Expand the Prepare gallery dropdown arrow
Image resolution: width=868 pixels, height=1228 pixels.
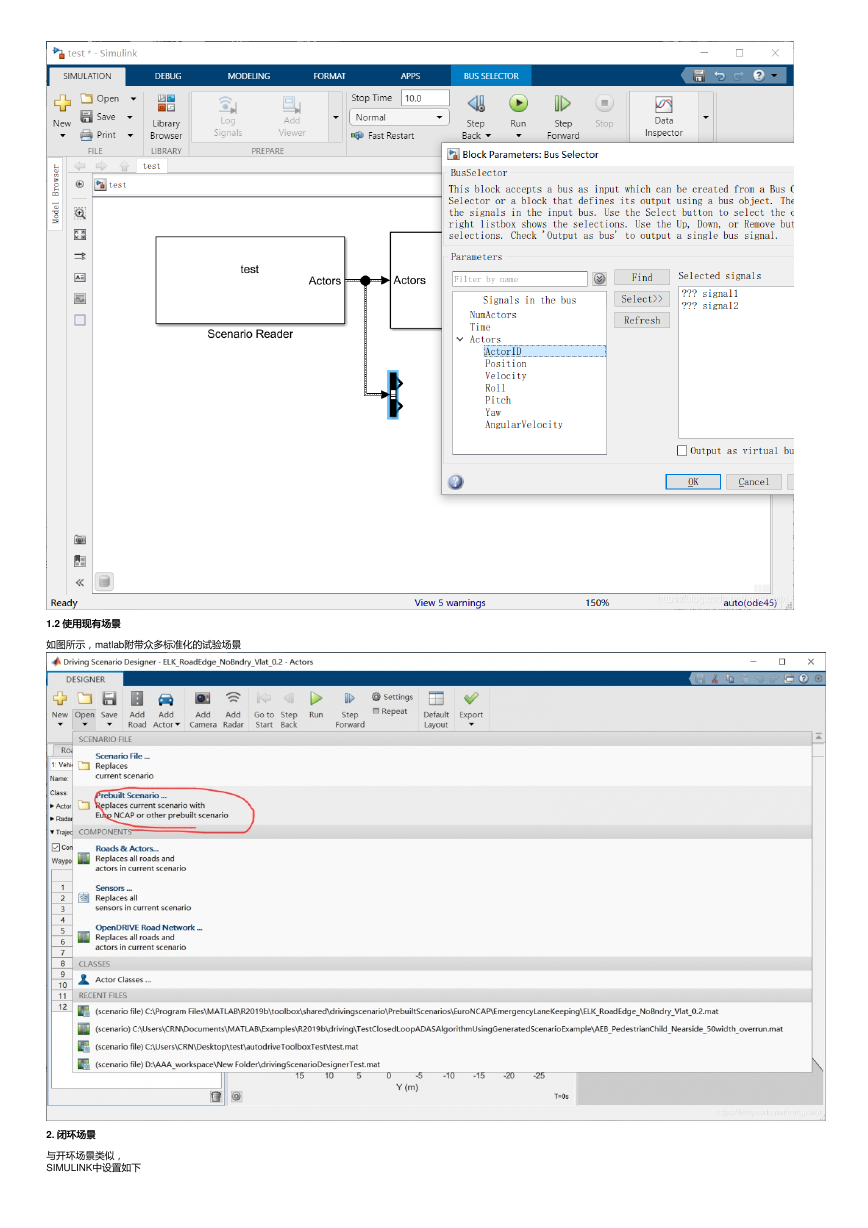click(335, 117)
